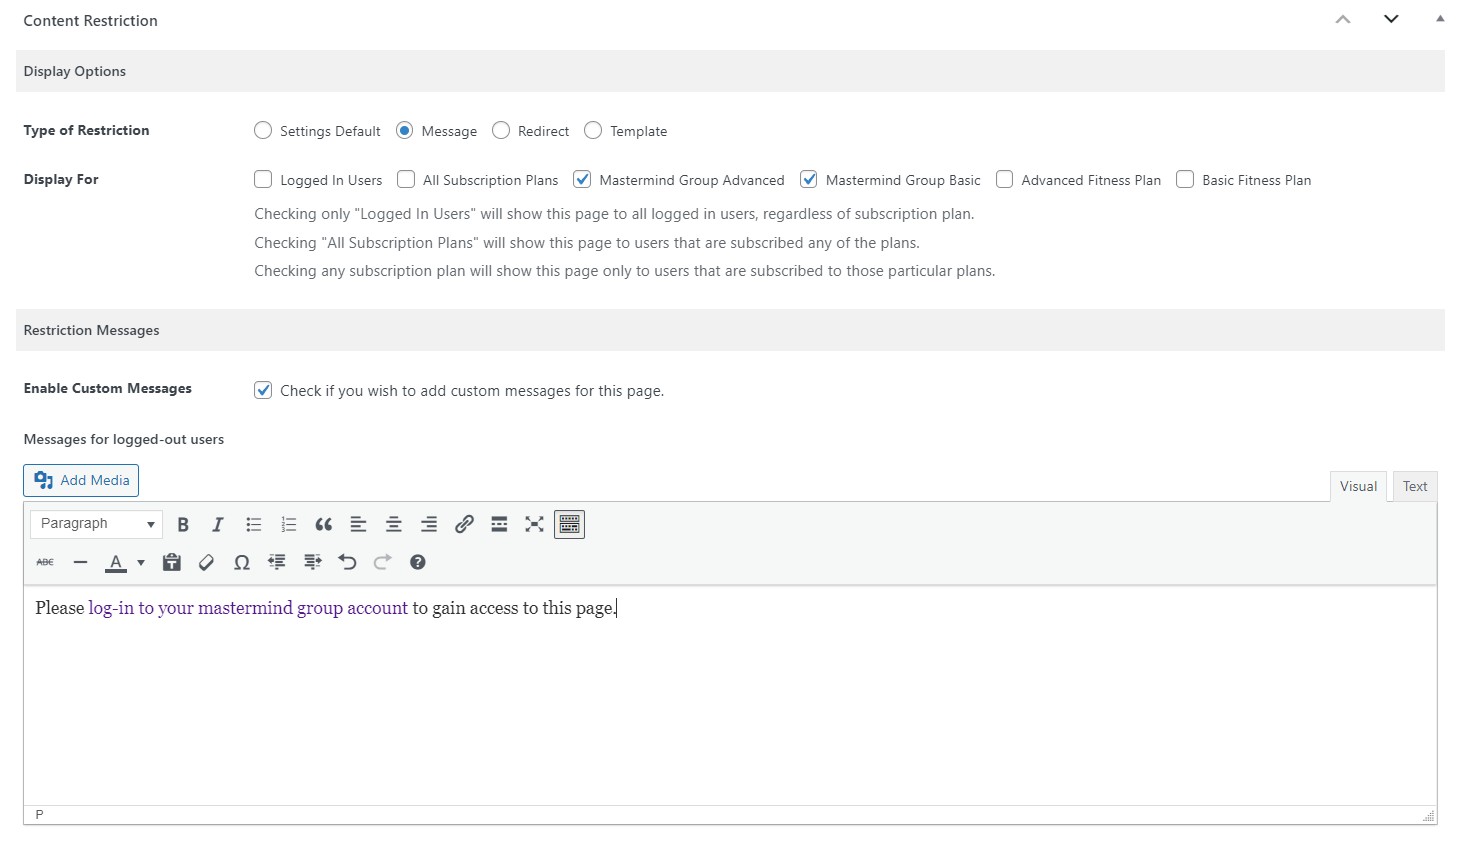1462x841 pixels.
Task: Click the Content Restriction heading
Action: click(91, 20)
